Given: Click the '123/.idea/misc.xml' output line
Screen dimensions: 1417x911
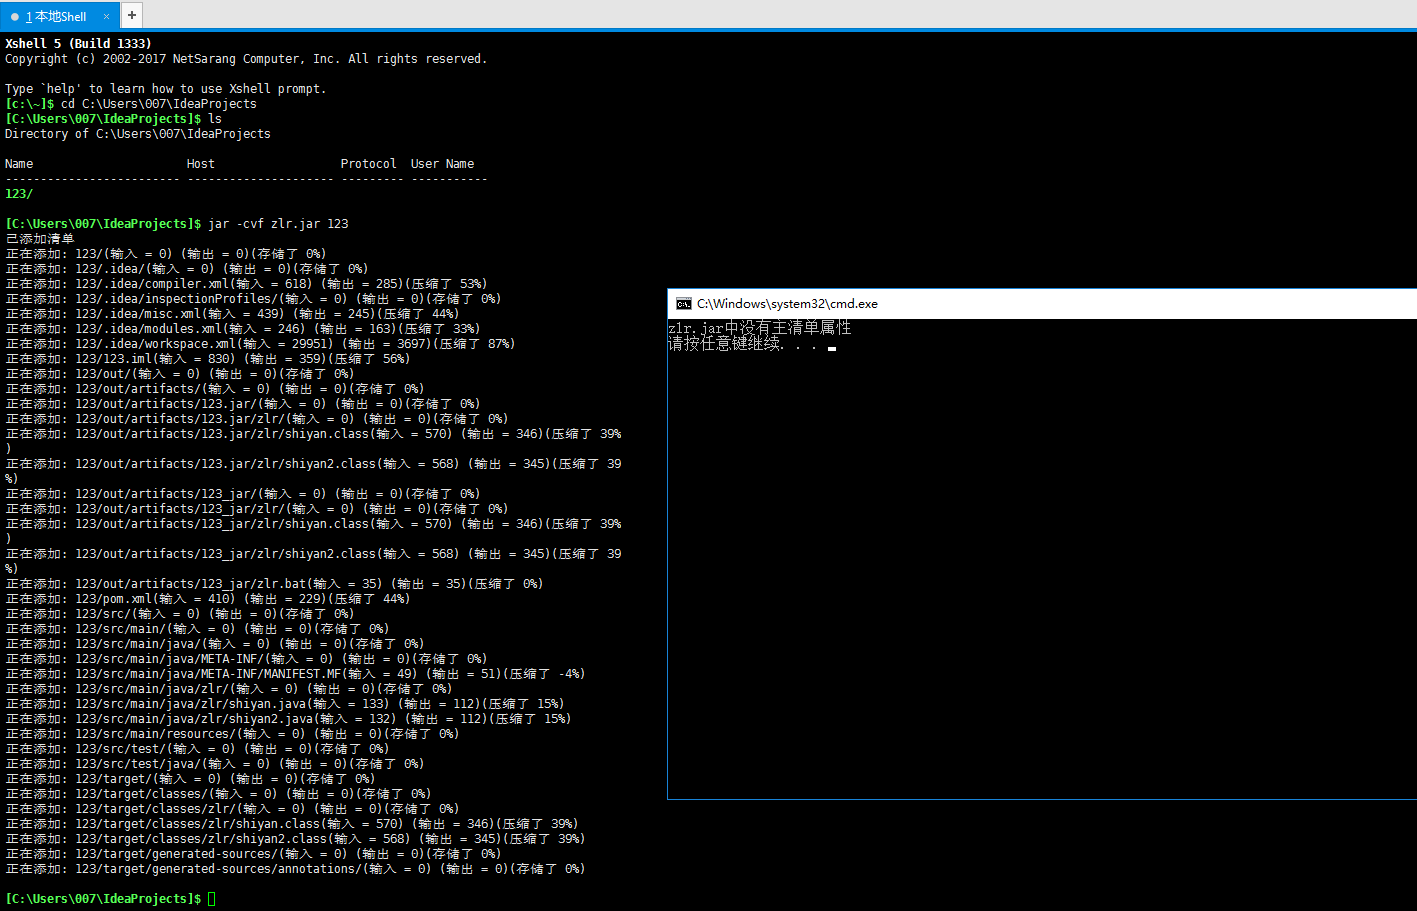Looking at the screenshot, I should click(232, 314).
